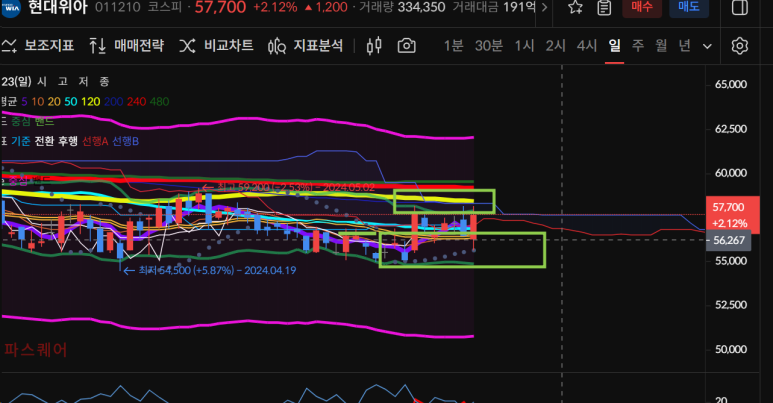Click the 코스피 market label
This screenshot has width=773, height=403.
165,7
